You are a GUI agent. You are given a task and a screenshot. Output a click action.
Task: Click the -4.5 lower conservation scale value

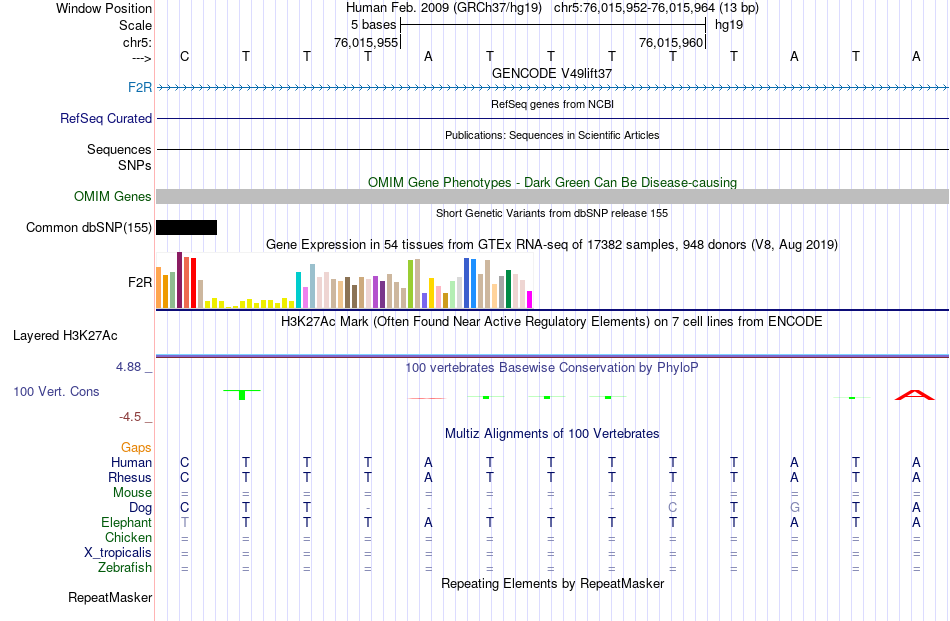pyautogui.click(x=130, y=417)
